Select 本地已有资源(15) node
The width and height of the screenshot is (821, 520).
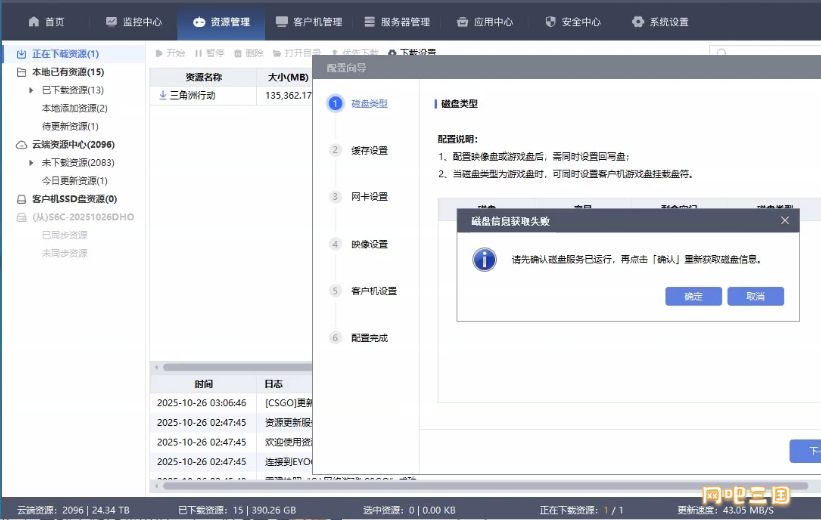coord(68,72)
